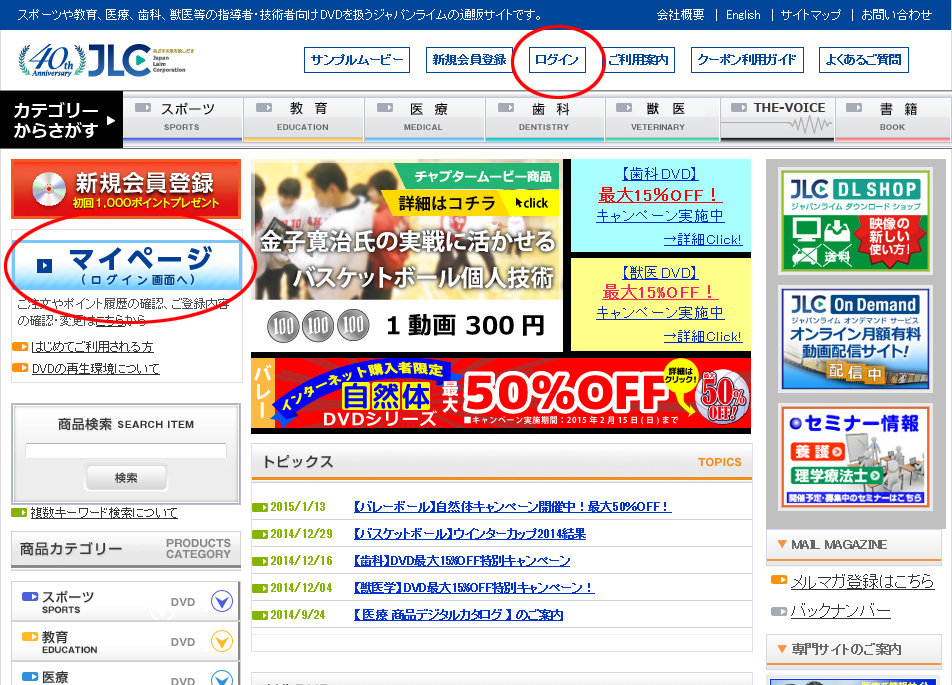
Task: Click 詳細Click! under 歯科DVD campaign
Action: tap(702, 240)
